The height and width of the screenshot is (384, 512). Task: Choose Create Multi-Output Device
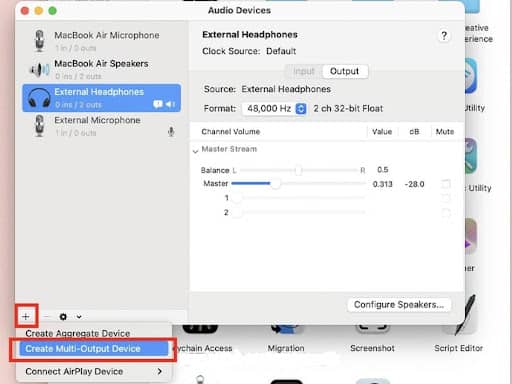93,349
